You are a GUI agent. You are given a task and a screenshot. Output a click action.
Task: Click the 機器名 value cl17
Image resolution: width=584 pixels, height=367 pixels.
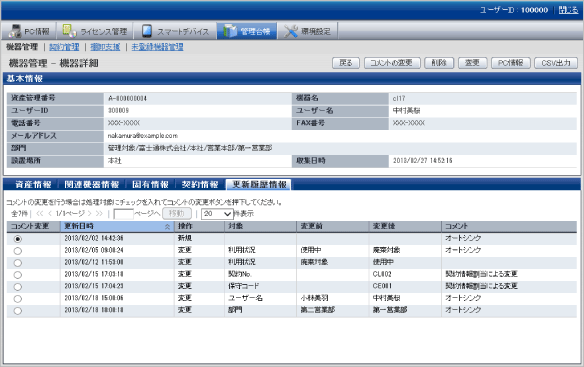coord(399,99)
